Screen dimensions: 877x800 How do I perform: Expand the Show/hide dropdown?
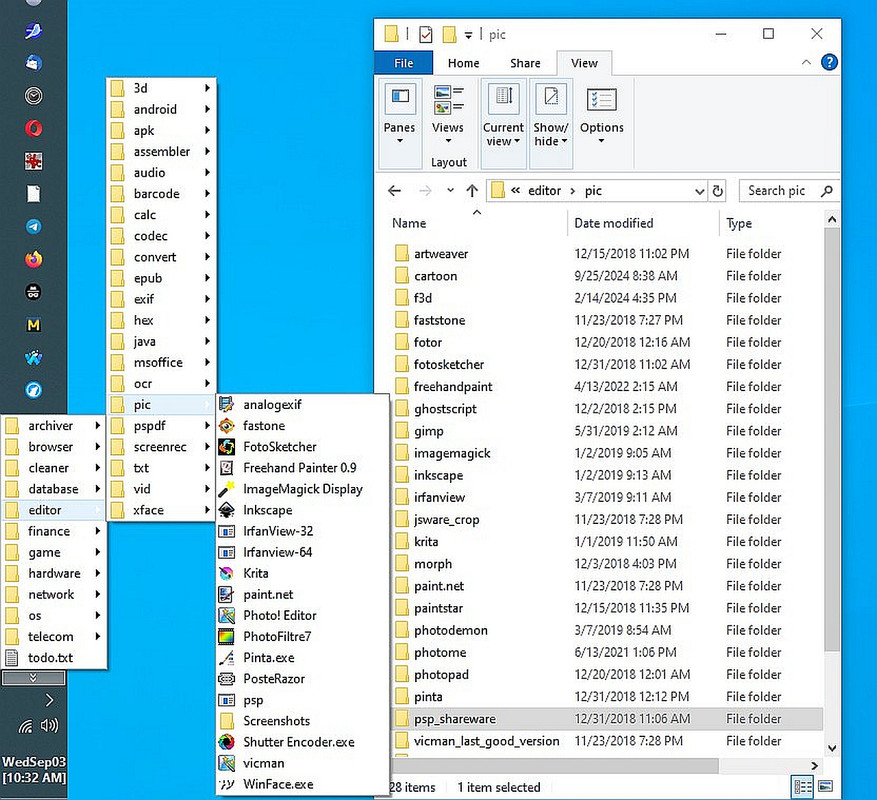pos(551,122)
